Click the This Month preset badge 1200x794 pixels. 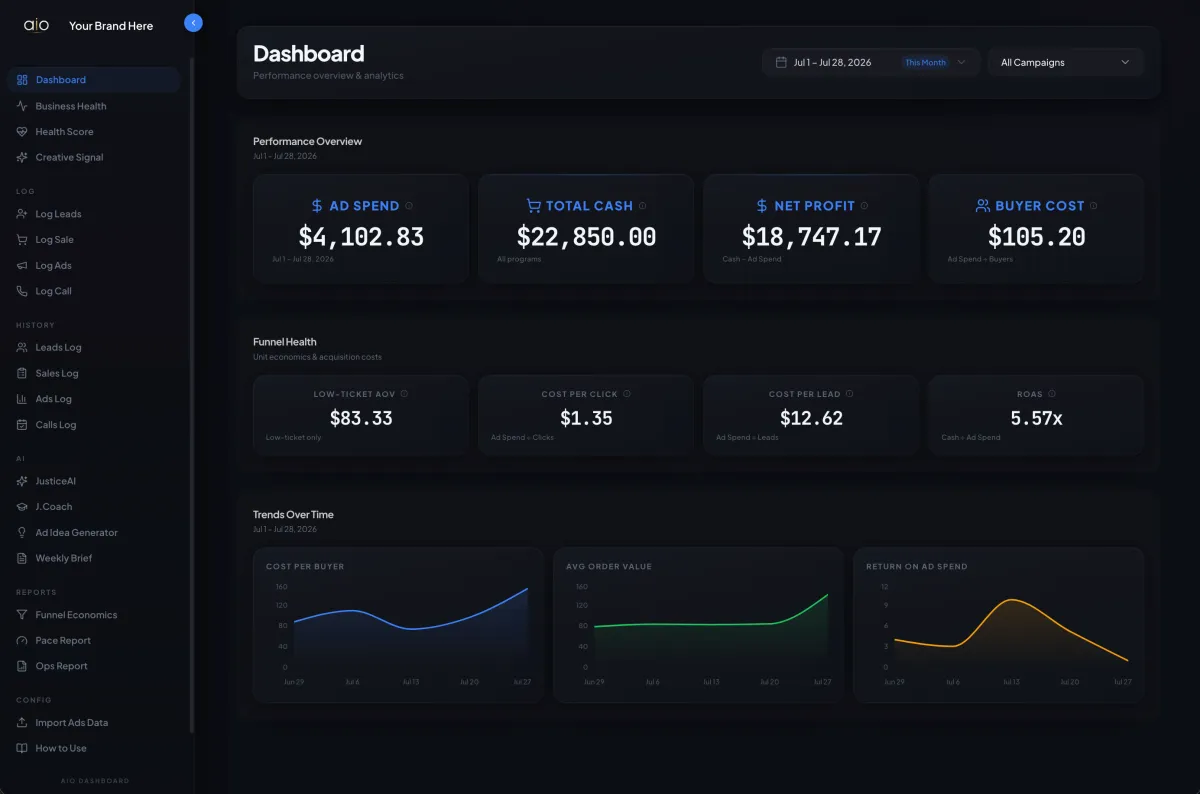tap(925, 62)
